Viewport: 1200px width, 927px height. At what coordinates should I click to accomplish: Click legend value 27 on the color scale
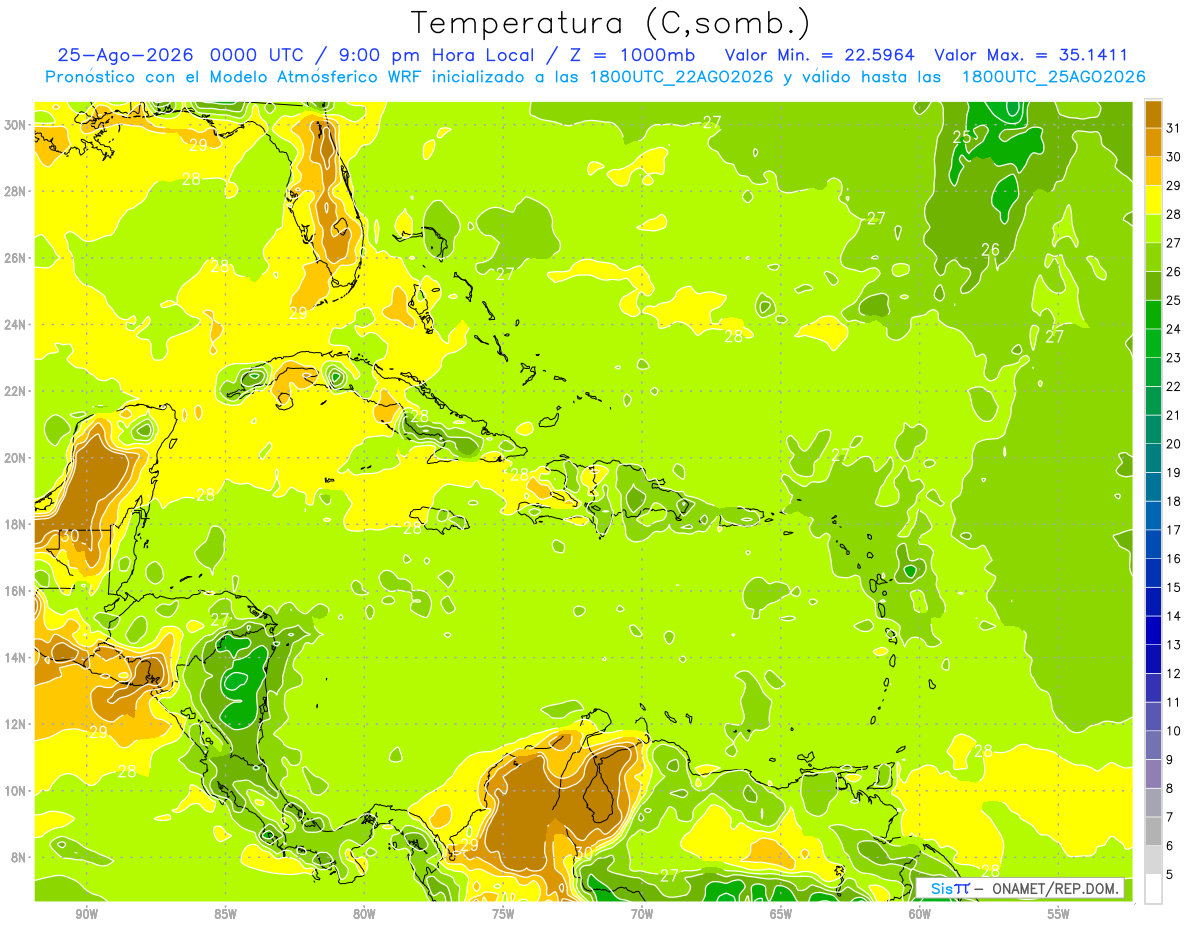[x=1174, y=243]
